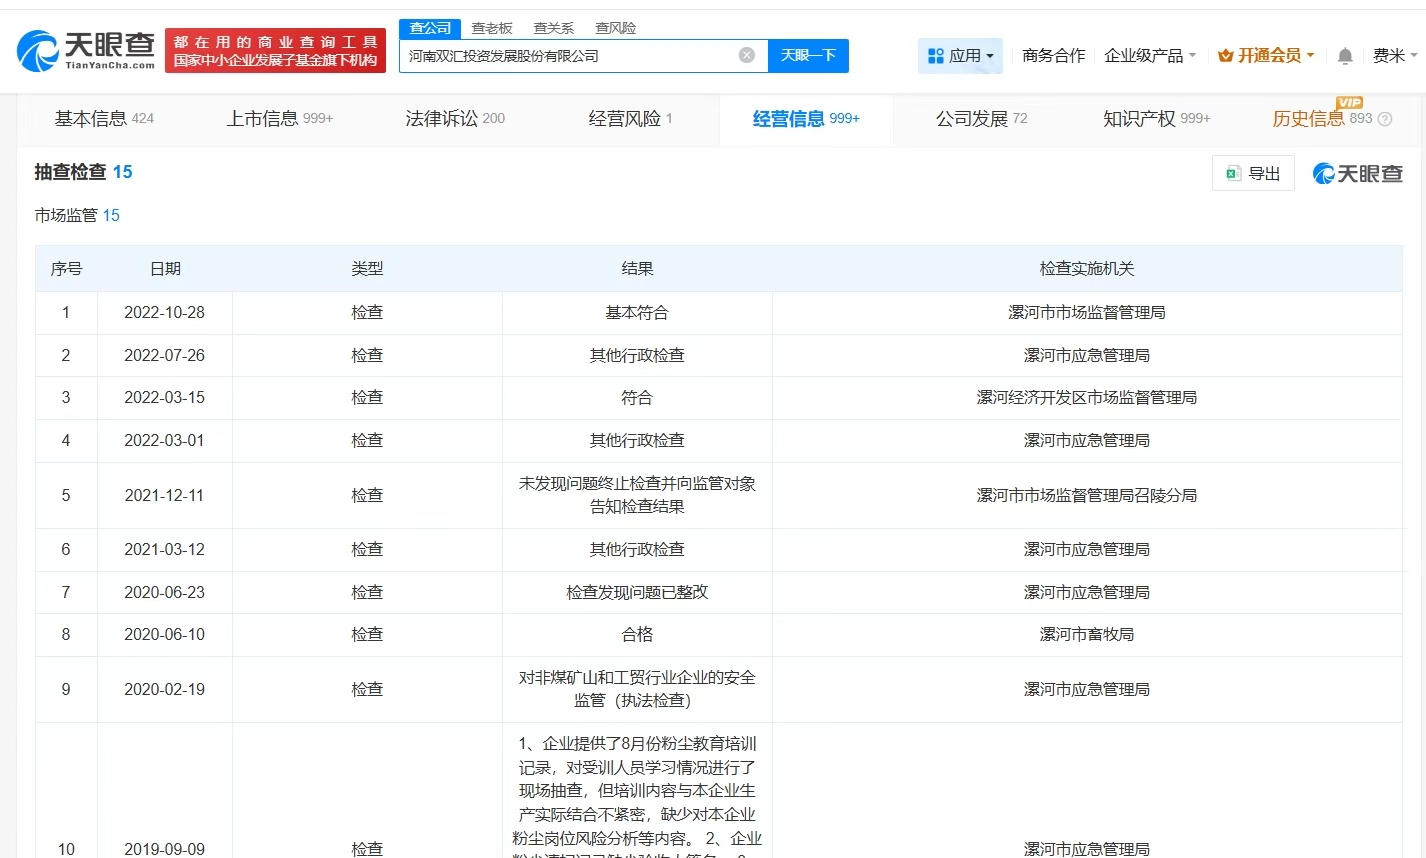Click the date 2020-02-19

click(164, 690)
